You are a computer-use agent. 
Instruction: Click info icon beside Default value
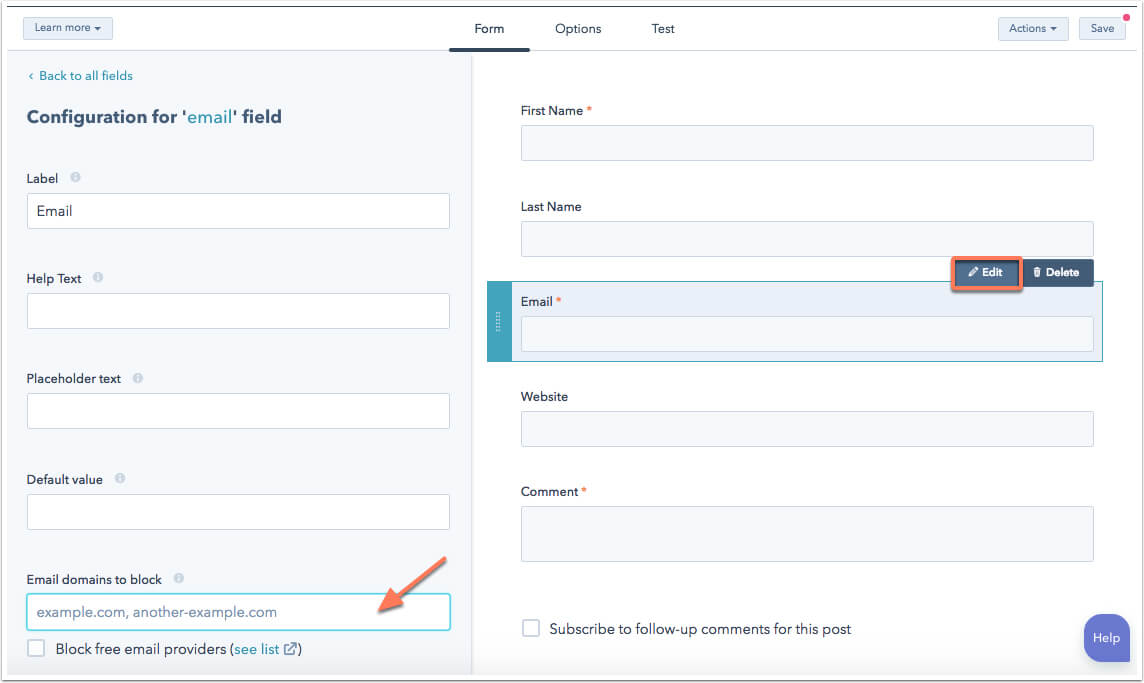[x=120, y=479]
